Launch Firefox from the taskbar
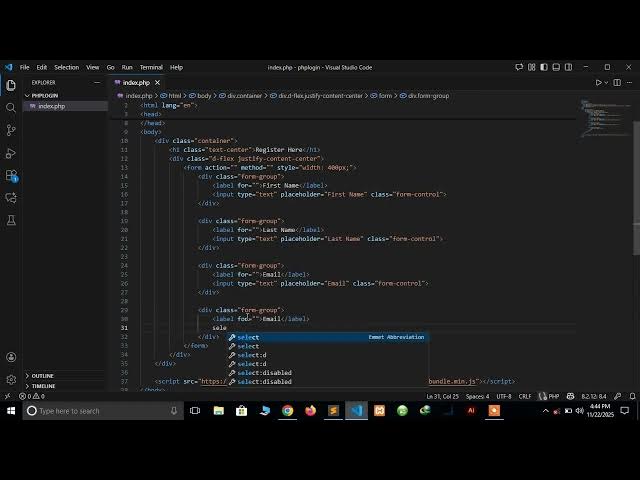640x480 pixels. pyautogui.click(x=311, y=411)
